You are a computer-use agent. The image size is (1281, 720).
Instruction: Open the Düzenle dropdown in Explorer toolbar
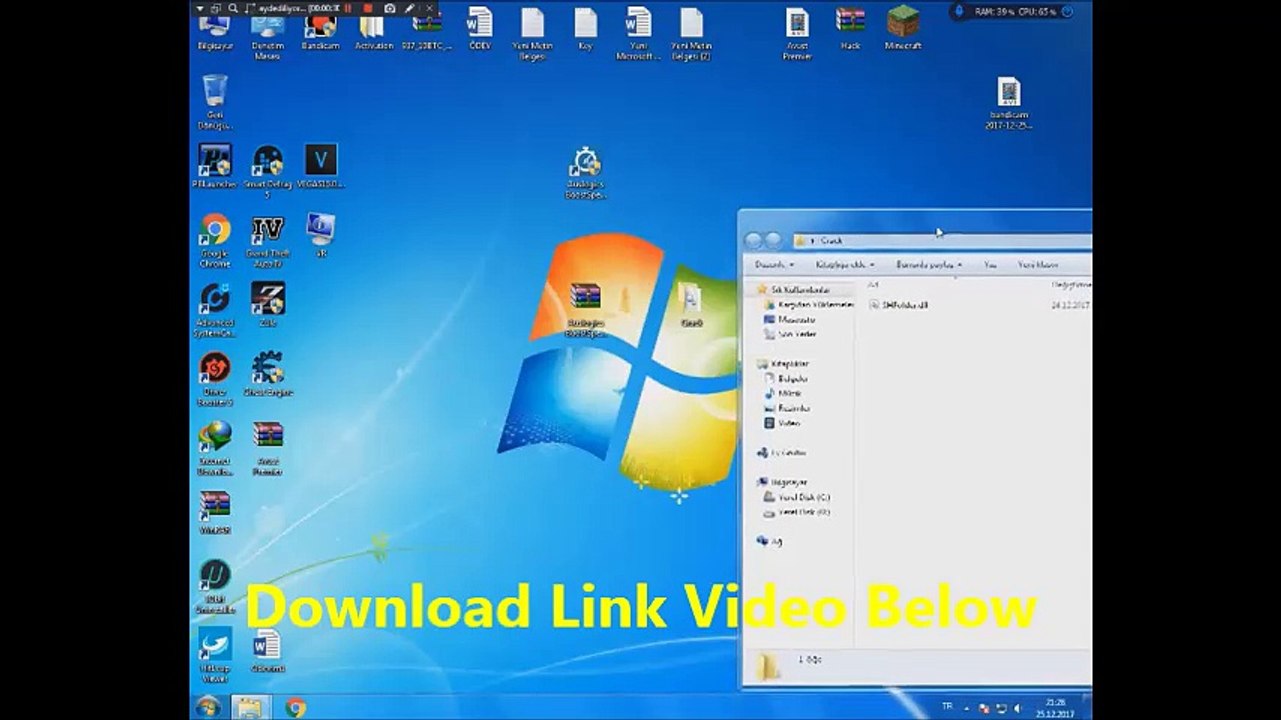click(775, 265)
